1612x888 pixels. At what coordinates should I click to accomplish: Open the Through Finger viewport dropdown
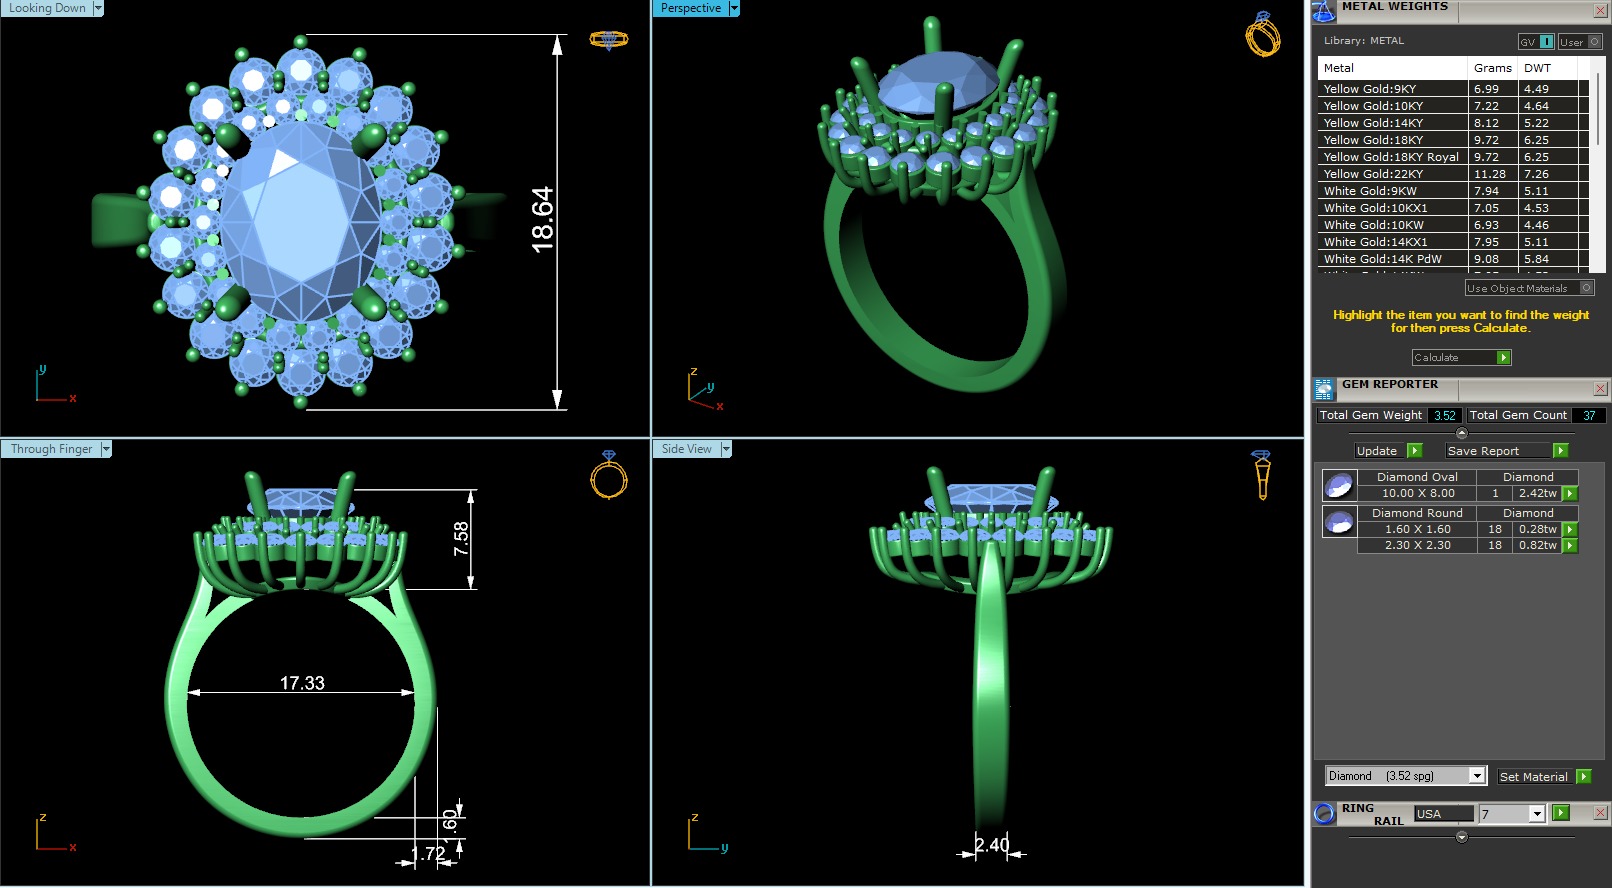pyautogui.click(x=106, y=450)
